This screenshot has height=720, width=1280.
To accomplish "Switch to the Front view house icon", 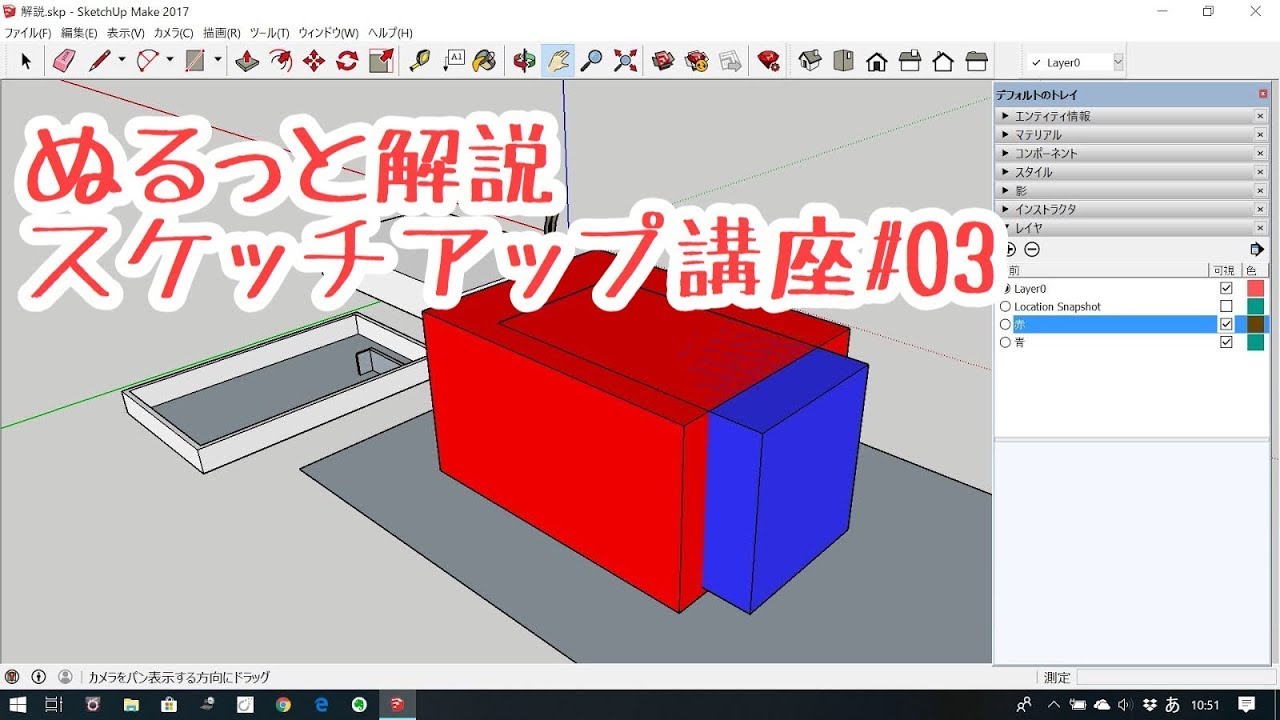I will (877, 62).
